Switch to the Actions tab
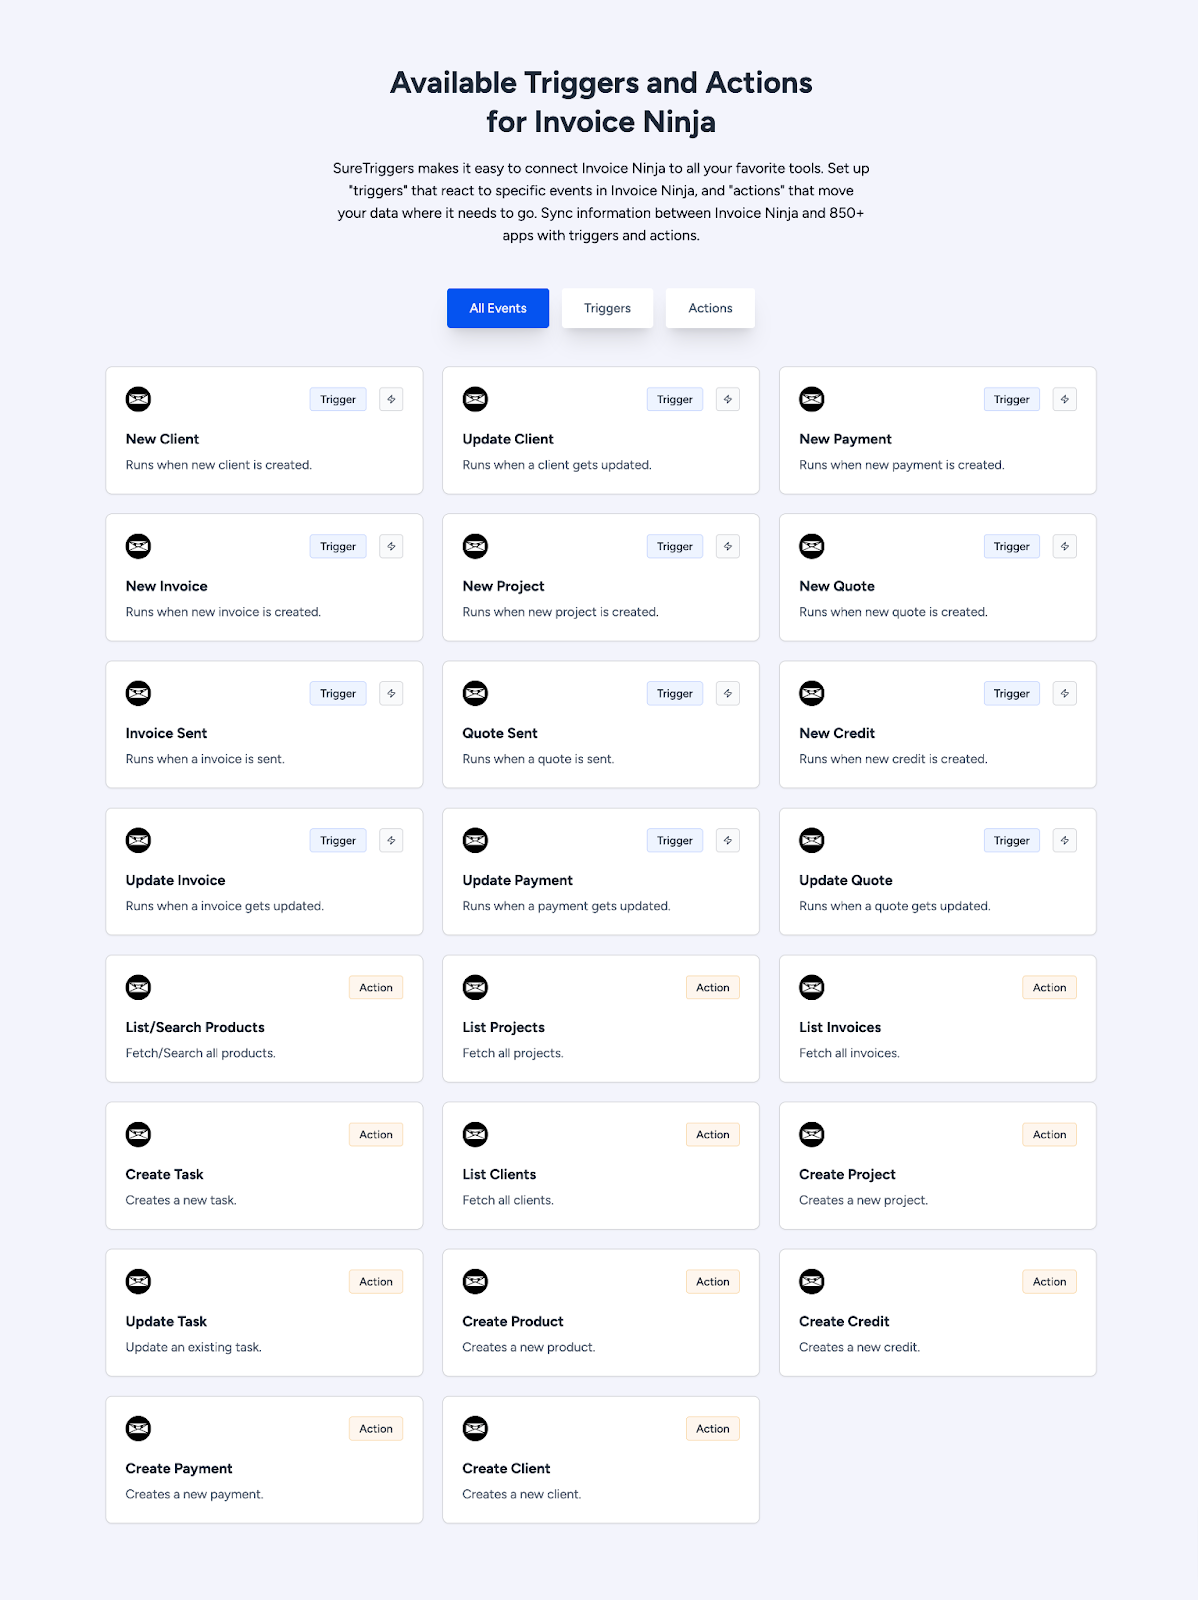 click(x=710, y=308)
